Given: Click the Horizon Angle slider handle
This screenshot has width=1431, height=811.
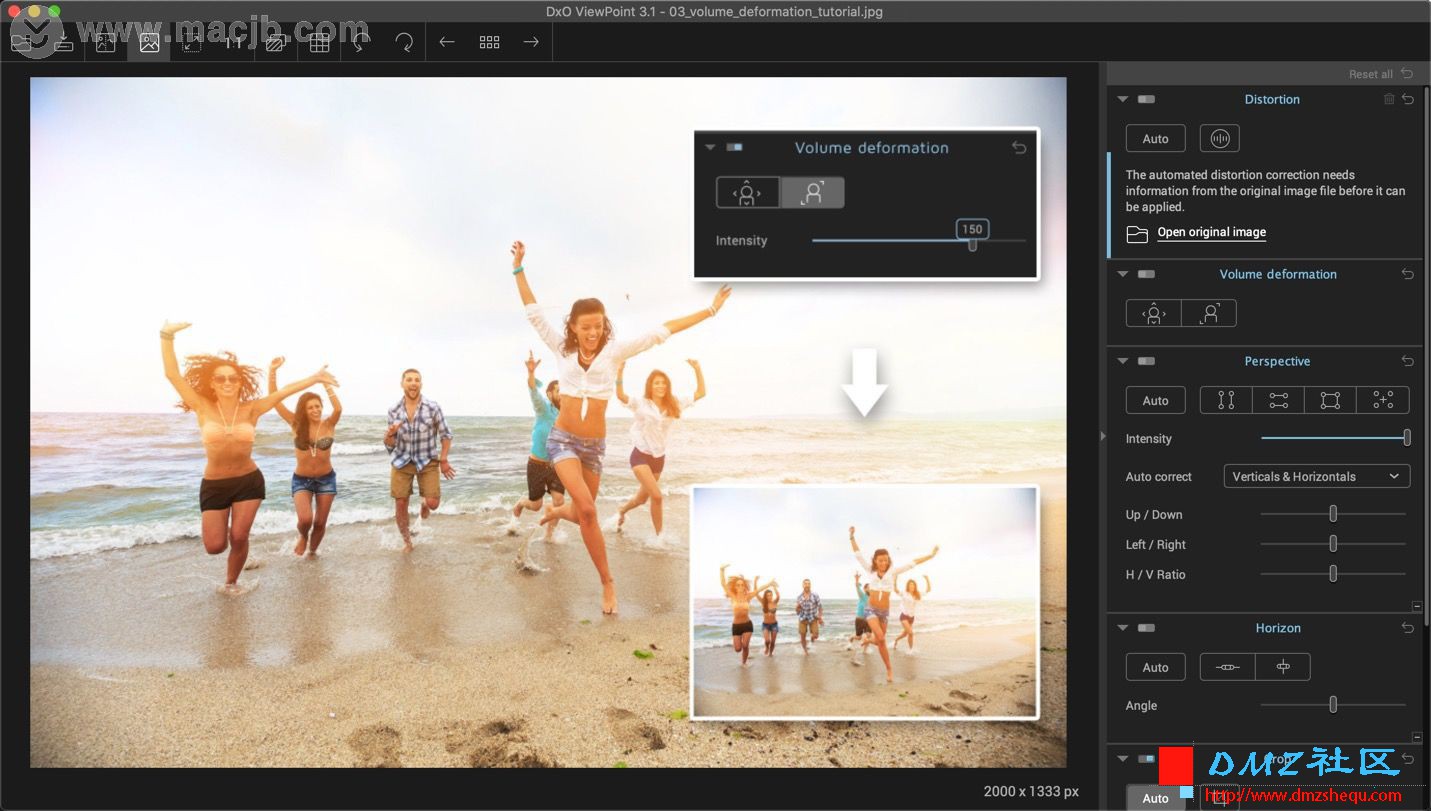Looking at the screenshot, I should click(1333, 705).
